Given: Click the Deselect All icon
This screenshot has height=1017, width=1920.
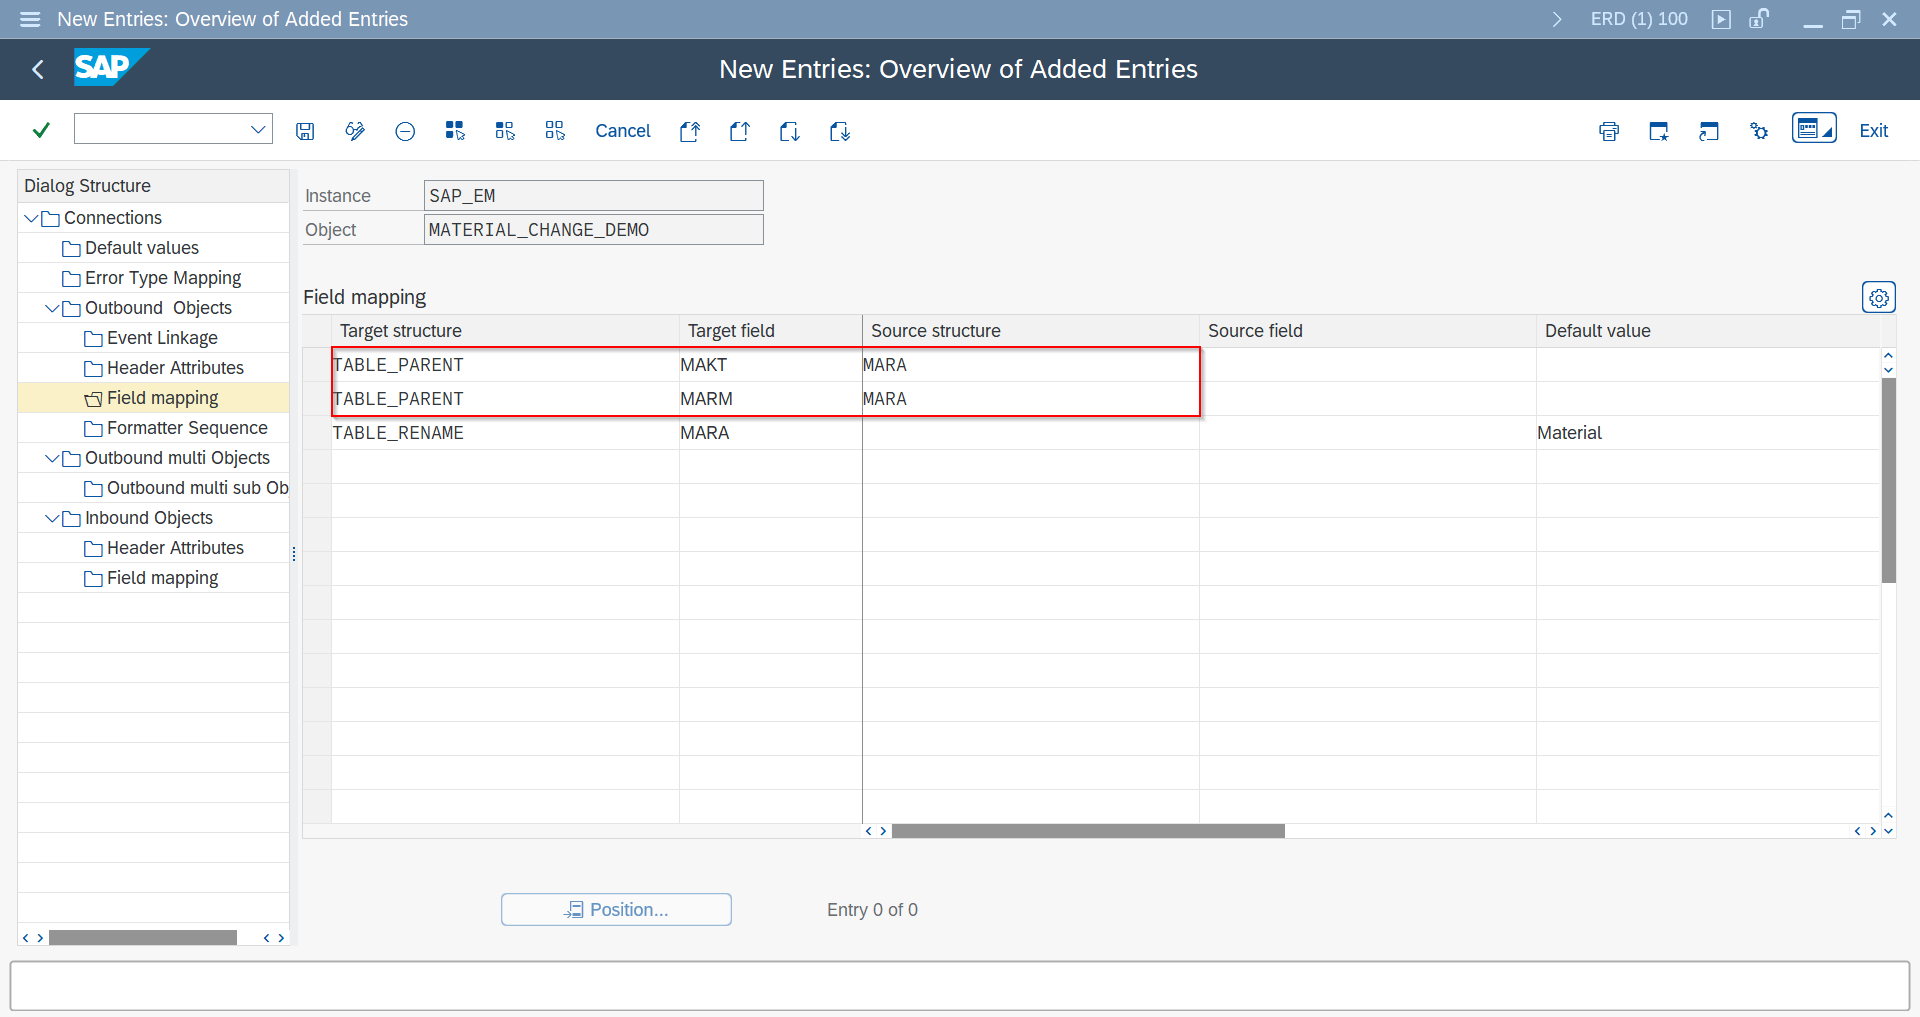Looking at the screenshot, I should [x=555, y=131].
